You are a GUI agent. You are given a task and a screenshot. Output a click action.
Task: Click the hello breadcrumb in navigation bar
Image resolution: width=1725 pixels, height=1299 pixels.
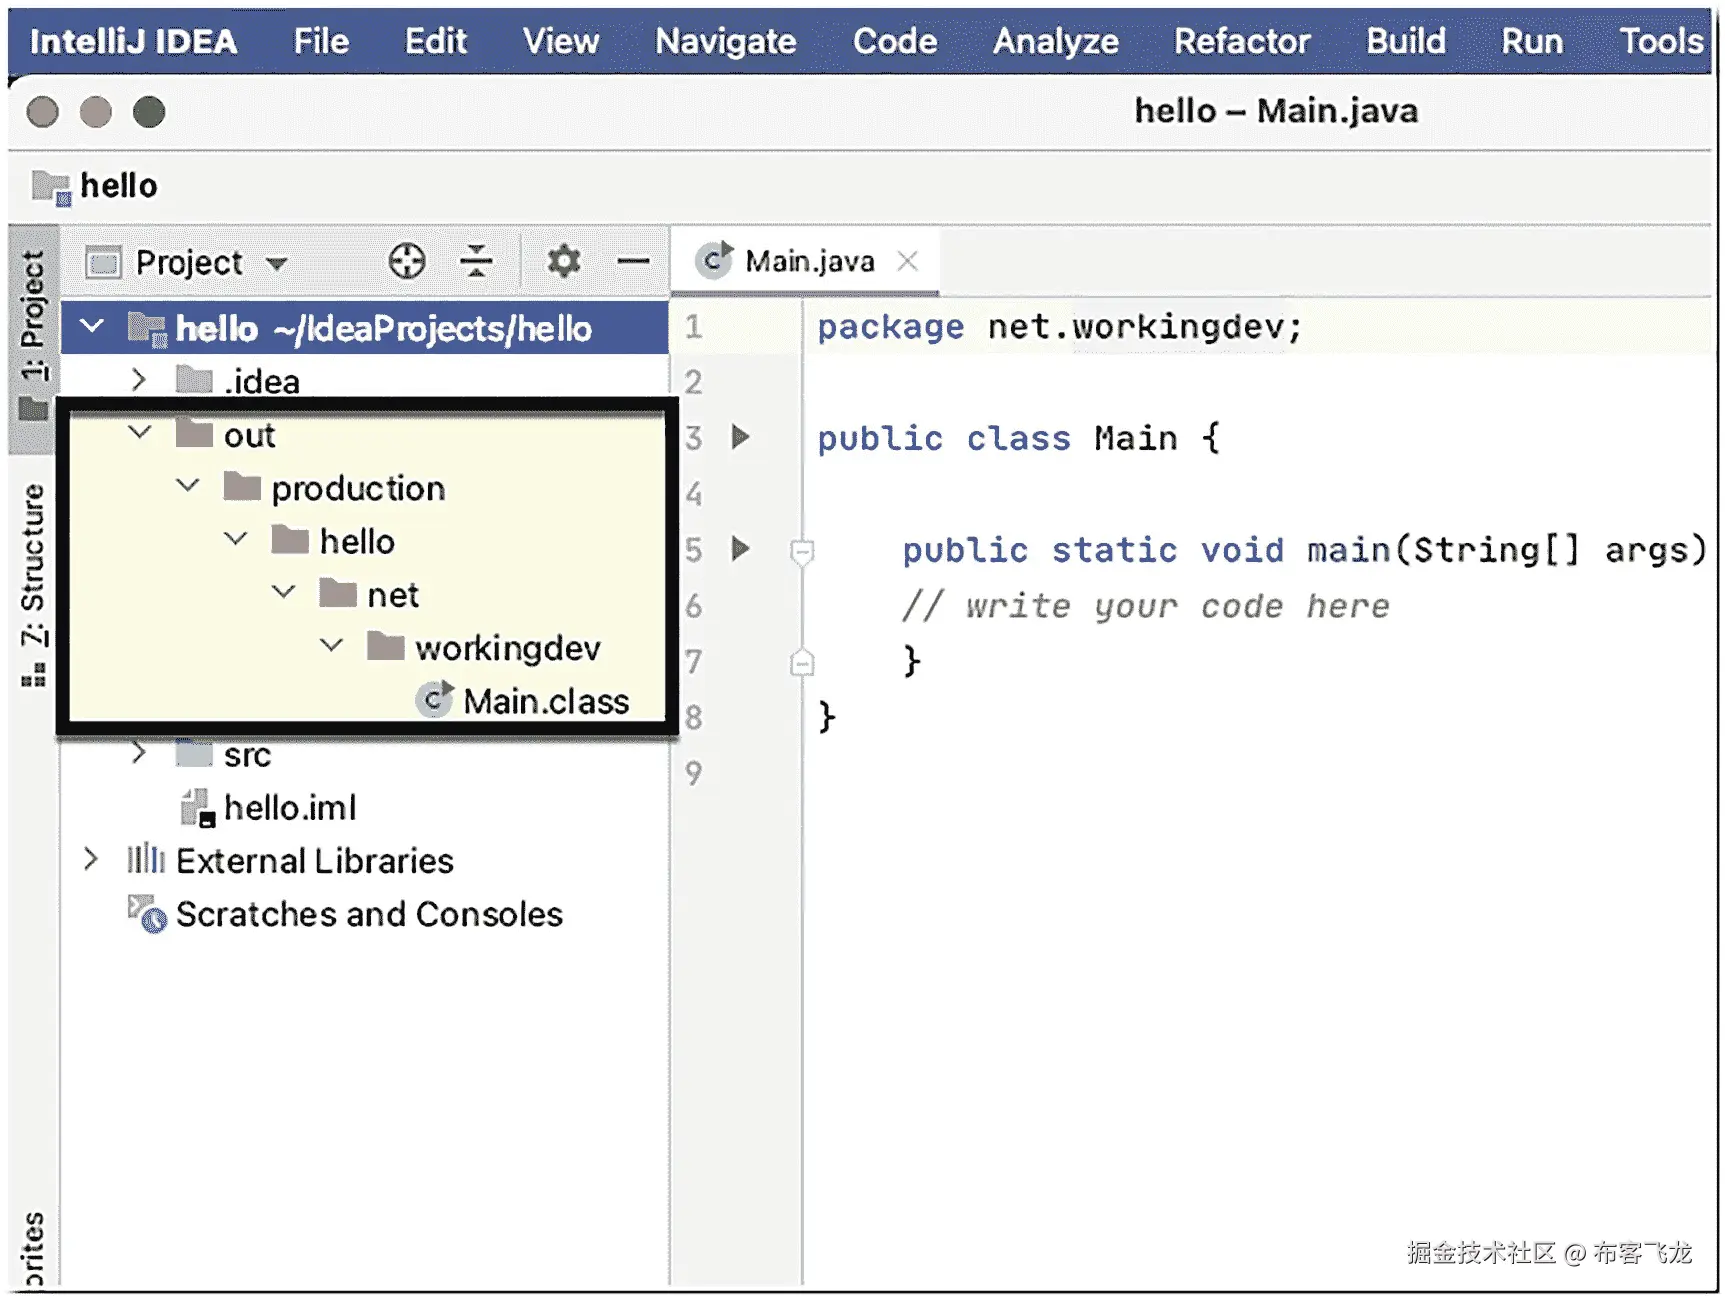tap(119, 186)
